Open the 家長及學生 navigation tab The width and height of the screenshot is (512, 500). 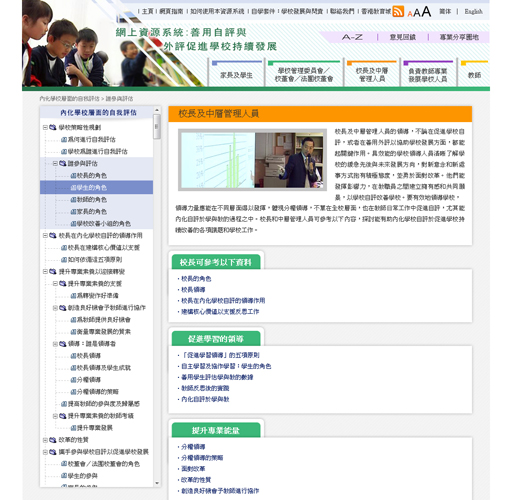tap(236, 74)
